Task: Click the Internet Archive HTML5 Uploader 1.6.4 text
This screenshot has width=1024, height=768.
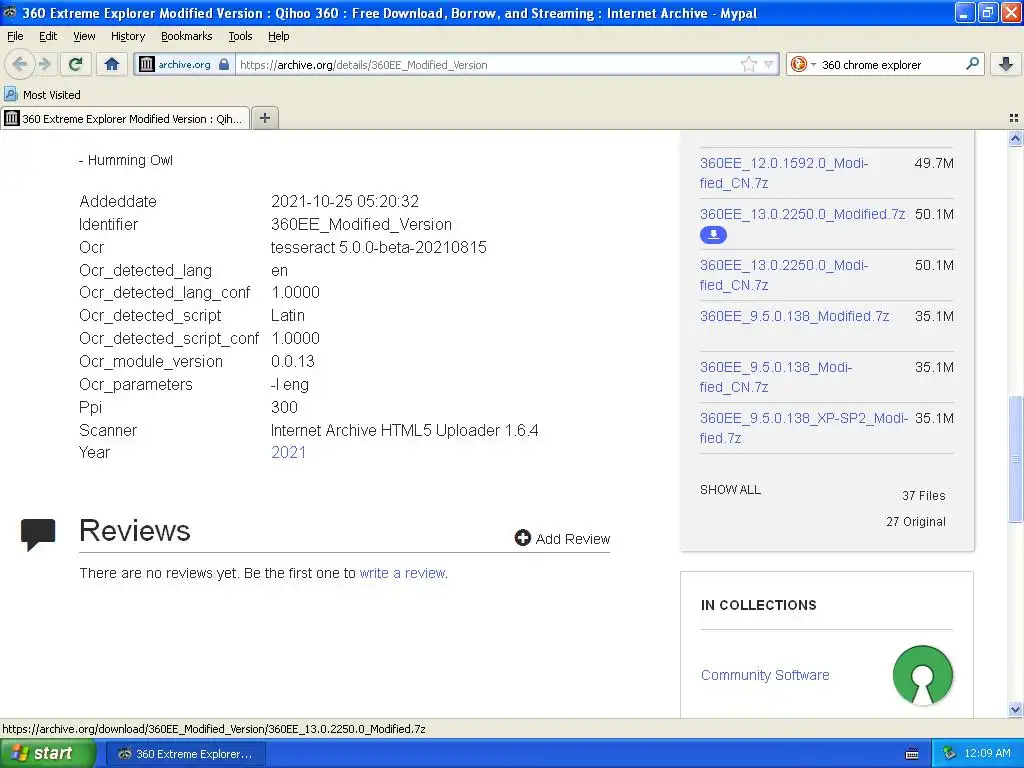Action: [x=404, y=430]
